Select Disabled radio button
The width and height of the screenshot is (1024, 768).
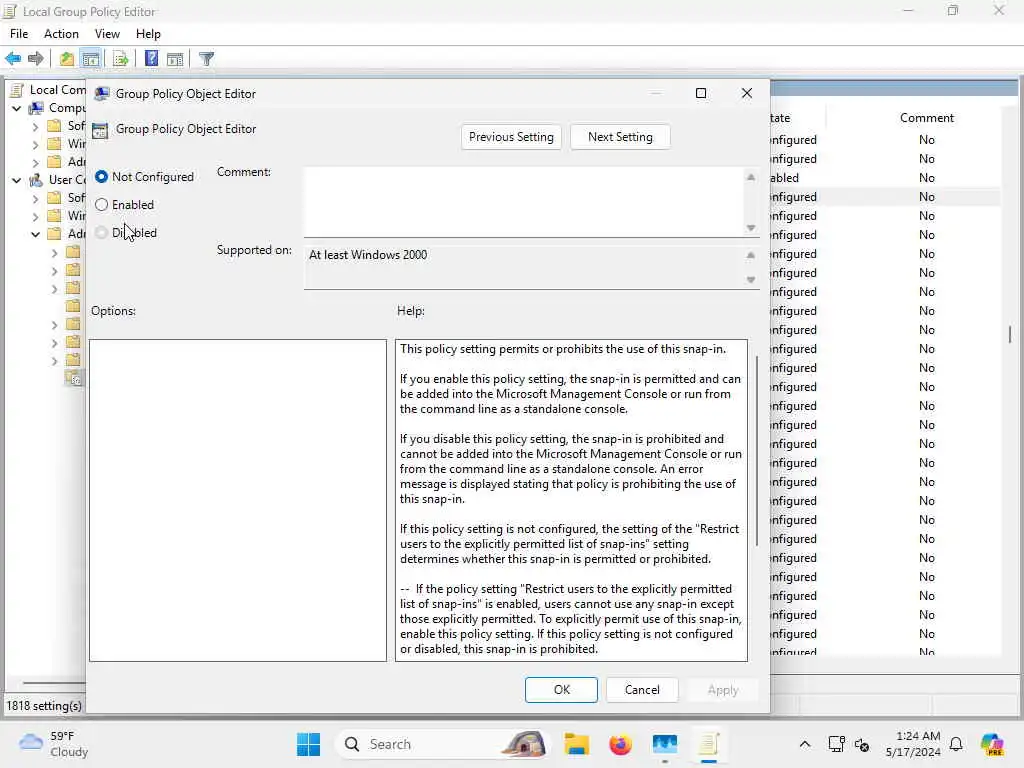click(101, 232)
